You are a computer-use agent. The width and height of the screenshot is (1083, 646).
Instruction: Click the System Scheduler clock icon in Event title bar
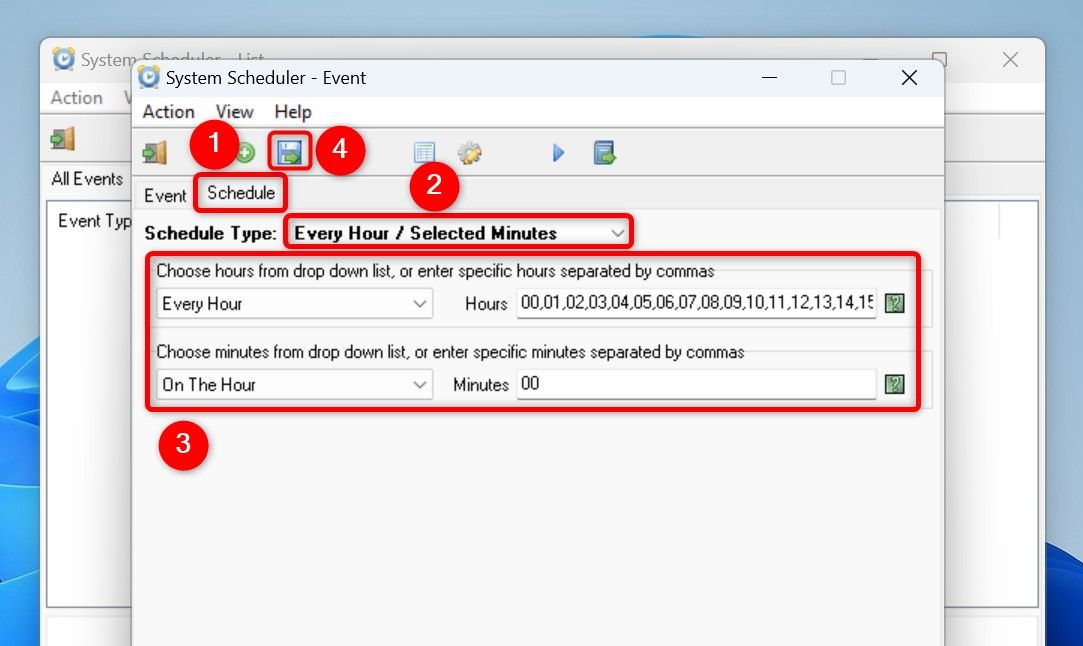pos(148,77)
